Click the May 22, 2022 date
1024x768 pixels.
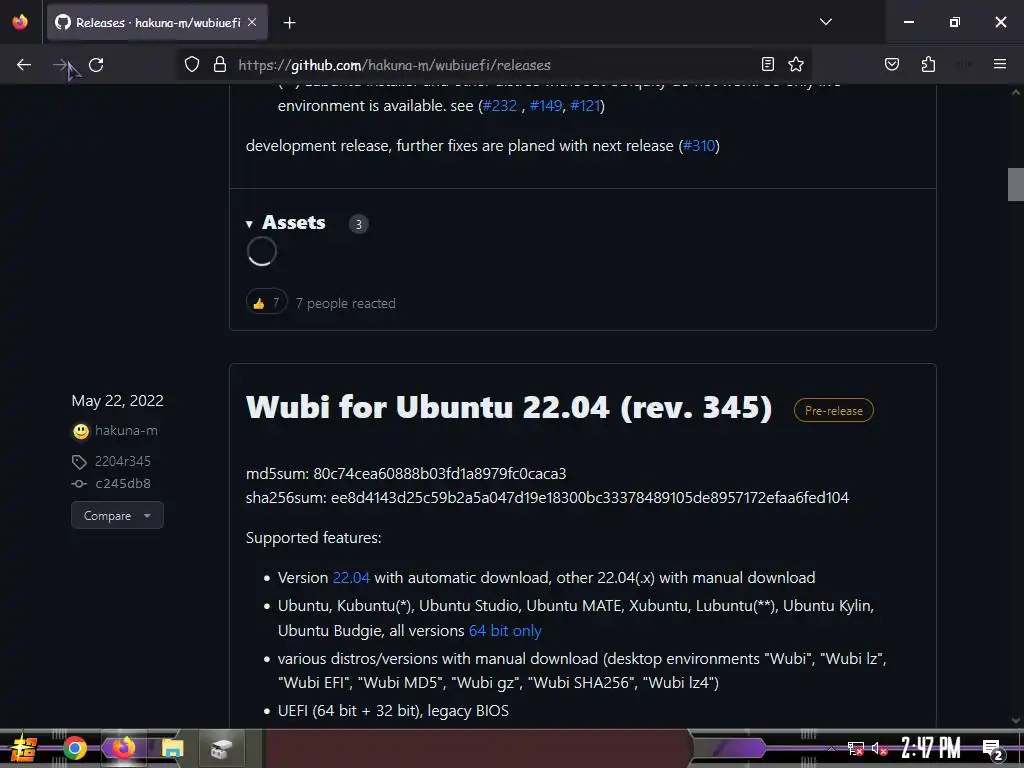118,400
